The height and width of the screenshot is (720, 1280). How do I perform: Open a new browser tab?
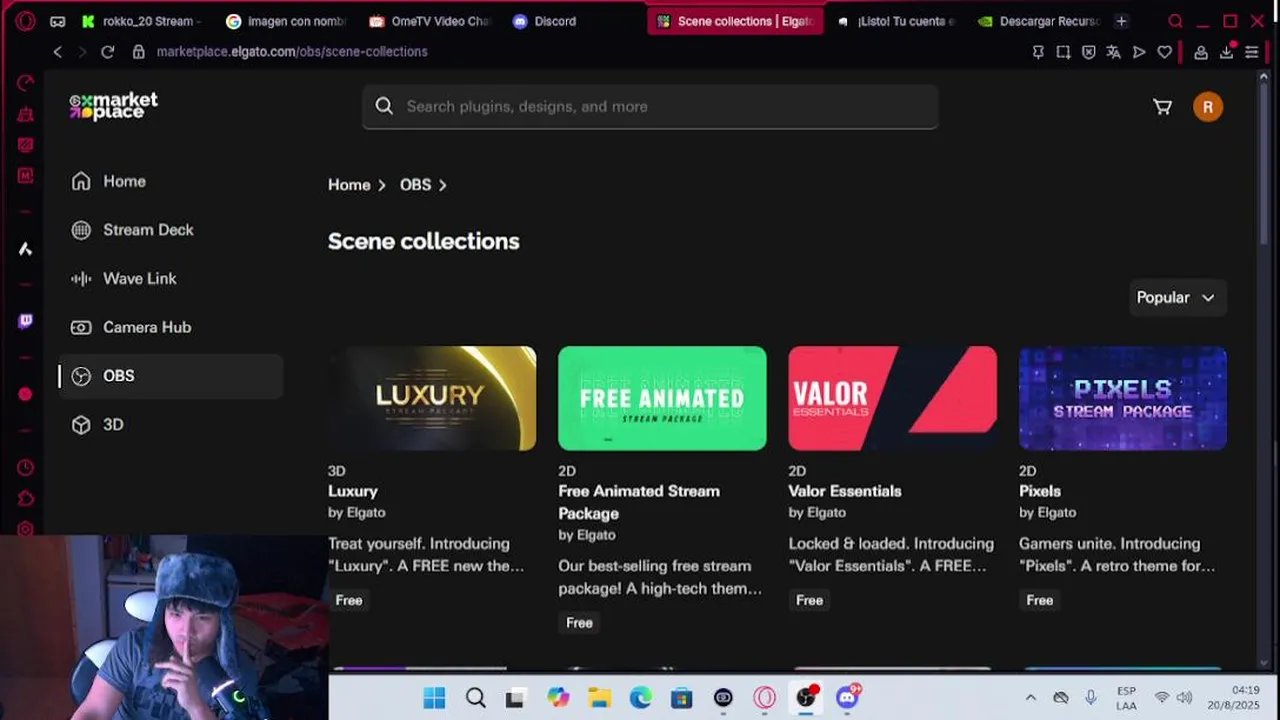click(1121, 21)
